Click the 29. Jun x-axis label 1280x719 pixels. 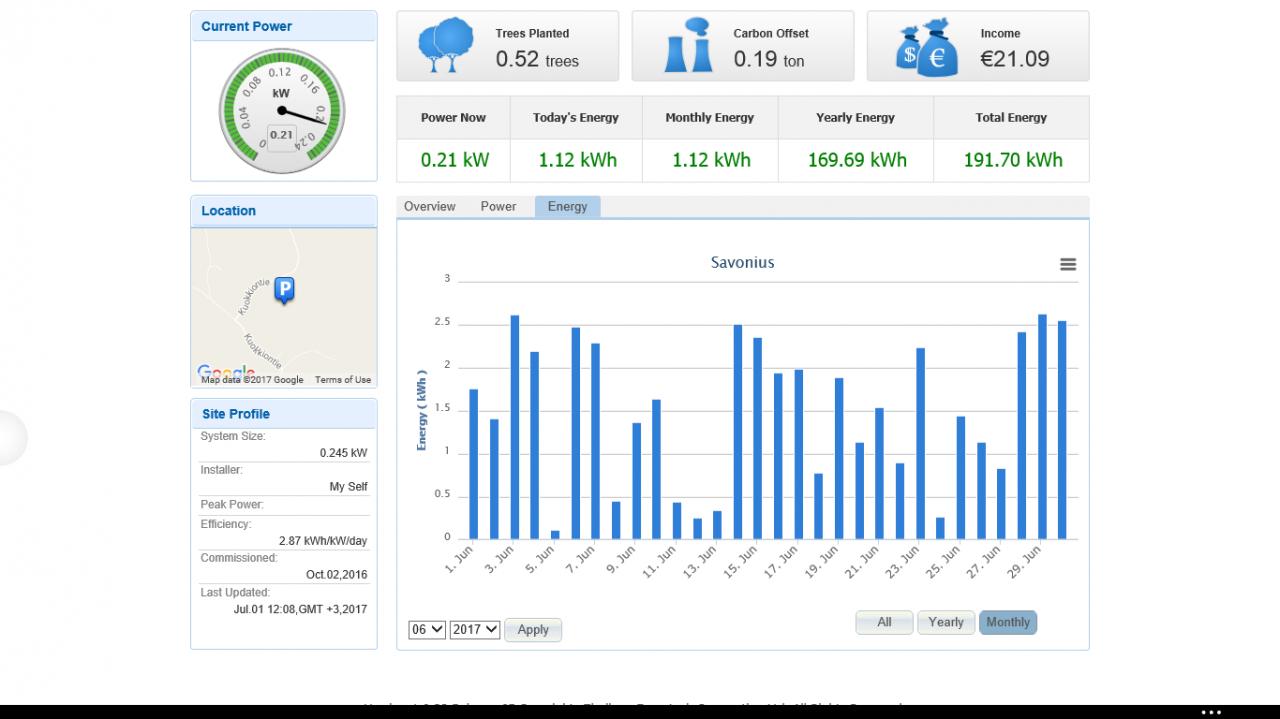[1025, 563]
